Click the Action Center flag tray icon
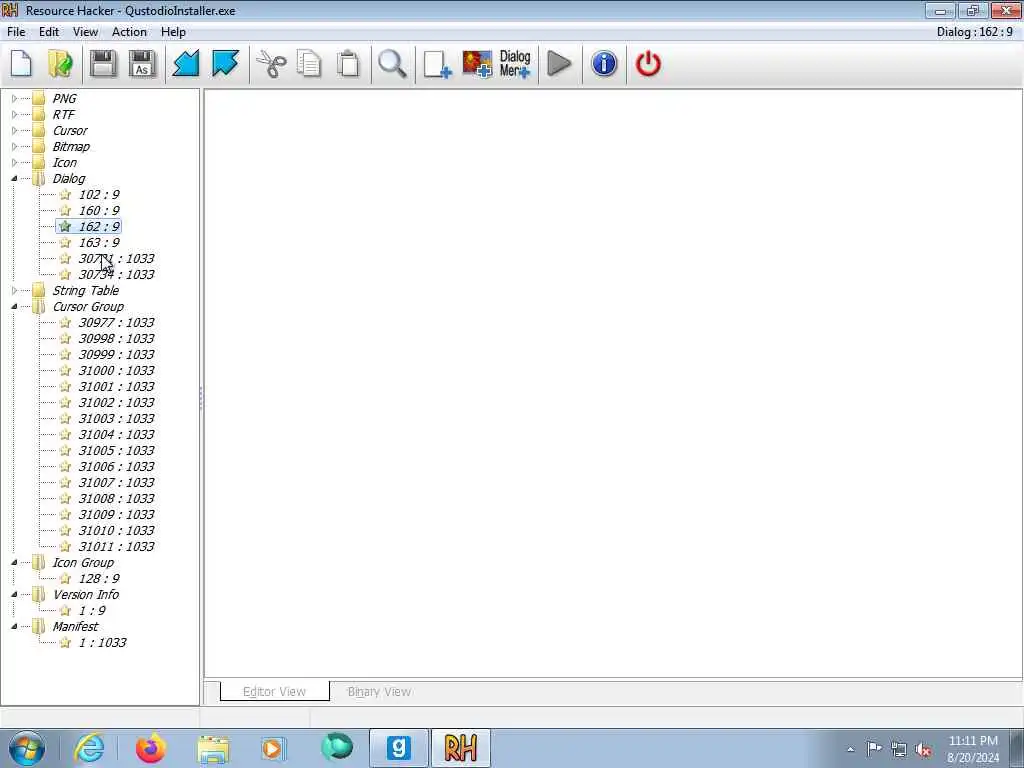 point(874,749)
